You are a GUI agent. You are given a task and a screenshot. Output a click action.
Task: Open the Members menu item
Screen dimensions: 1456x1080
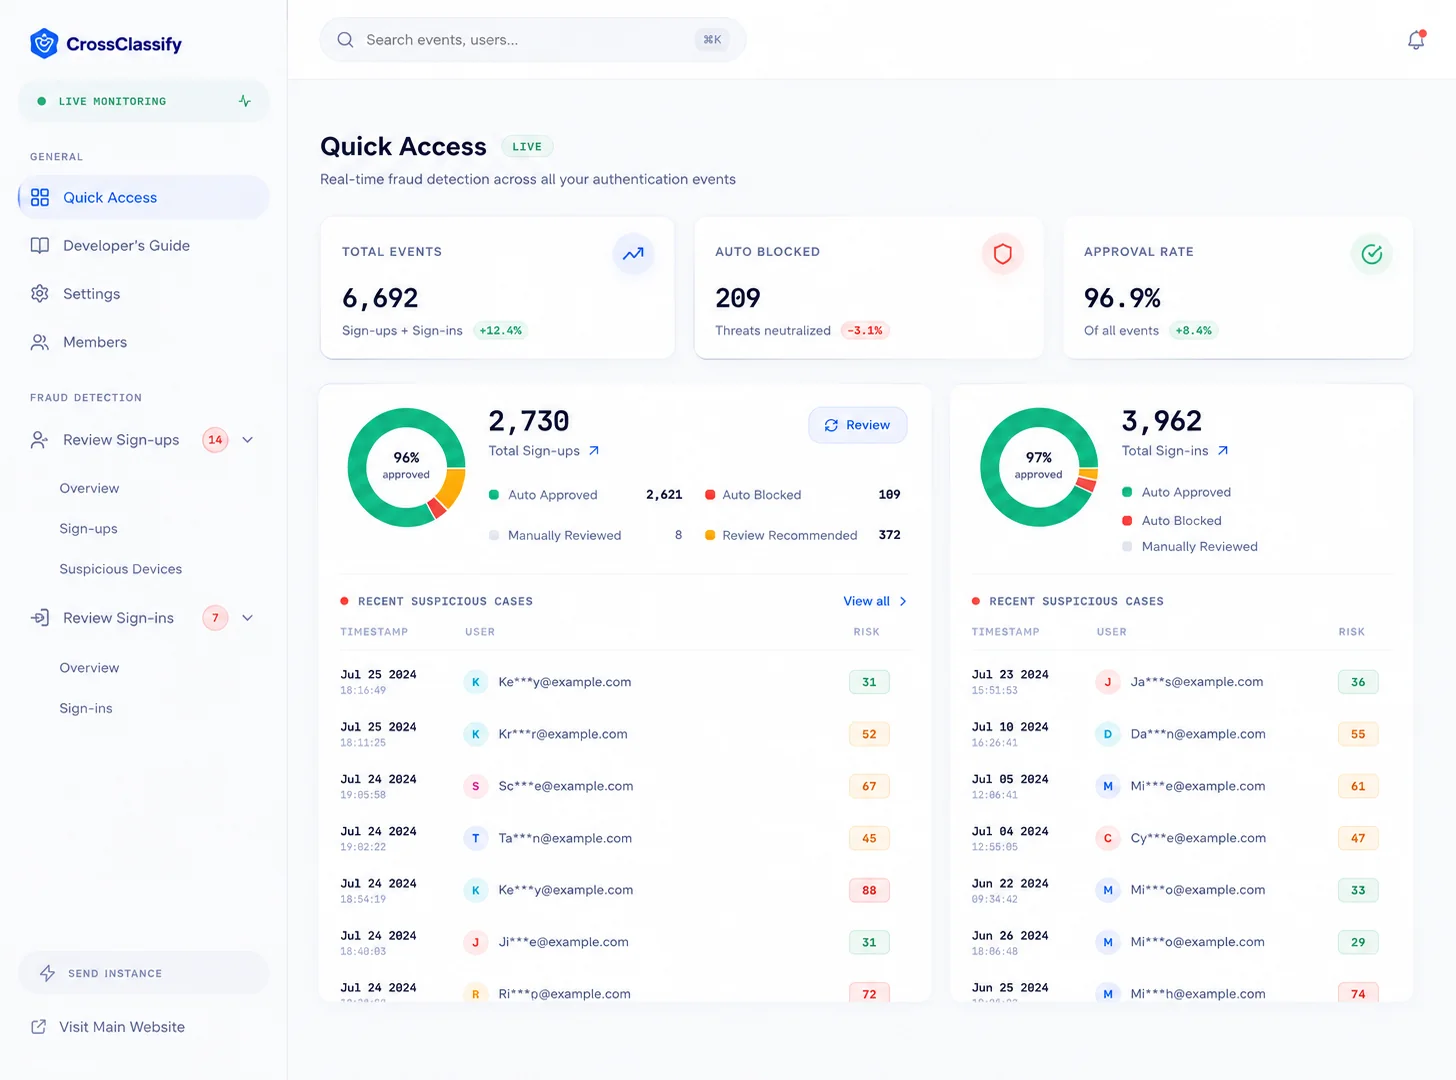(x=144, y=342)
